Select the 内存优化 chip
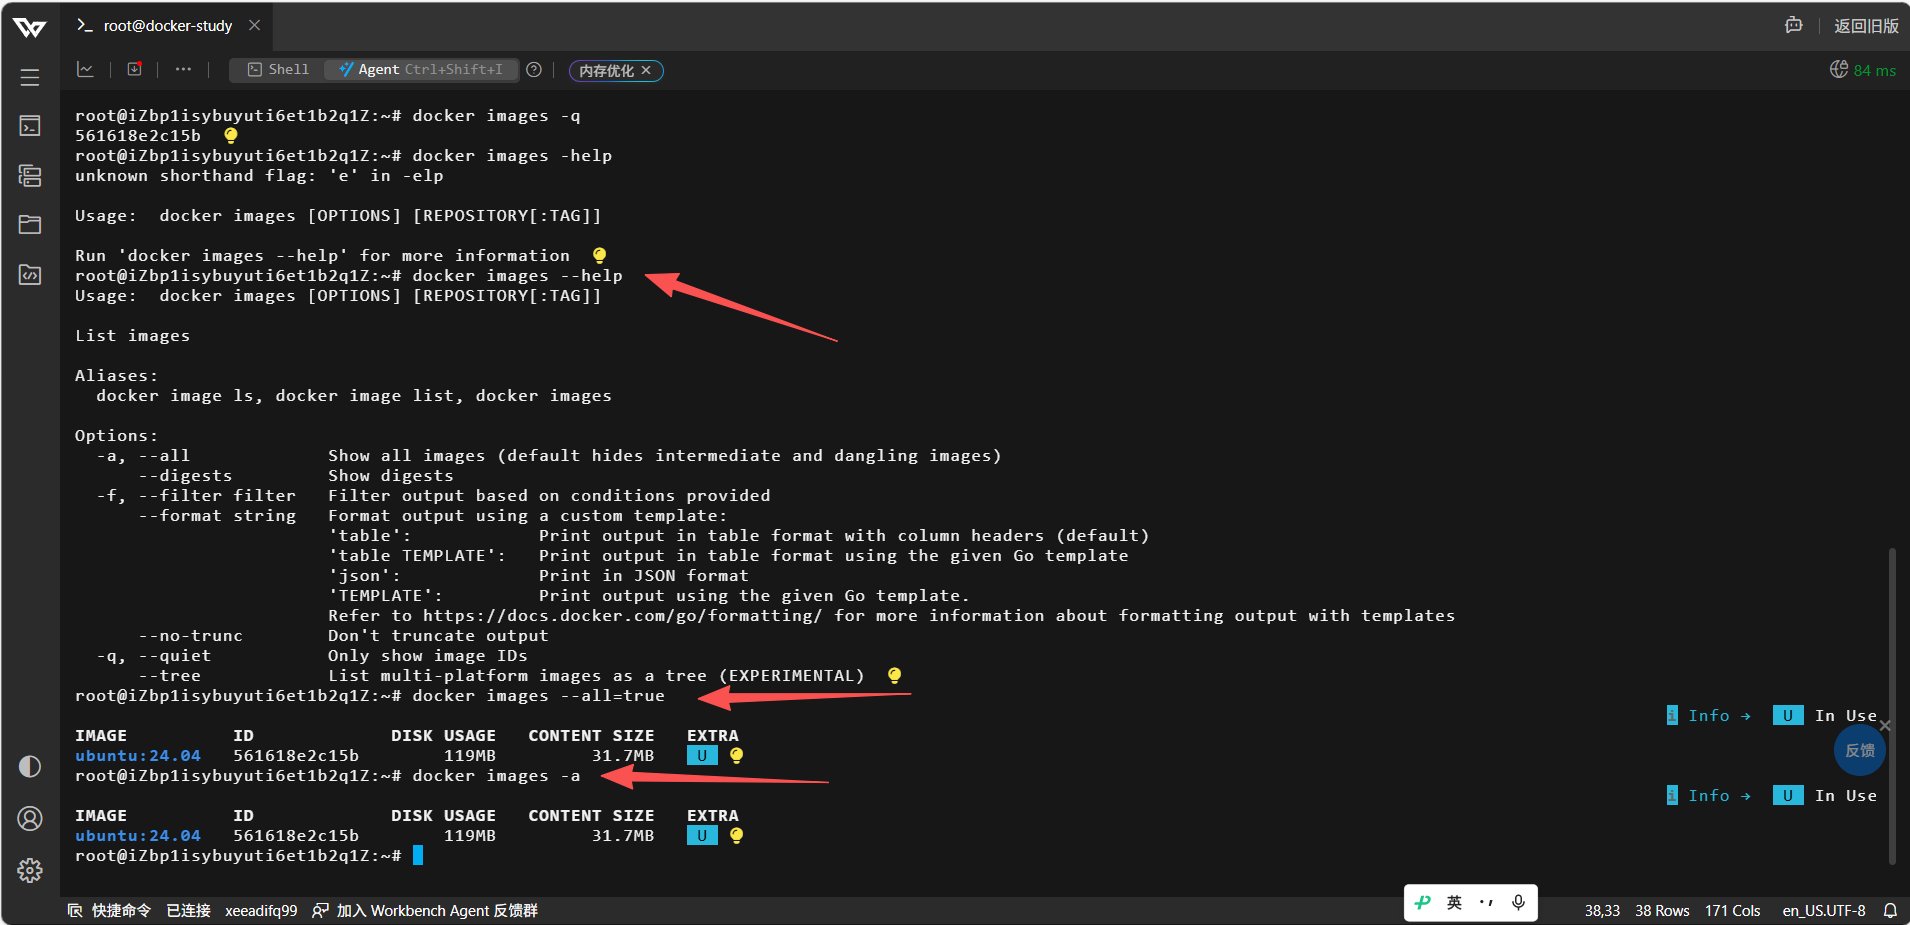This screenshot has width=1910, height=925. (606, 70)
